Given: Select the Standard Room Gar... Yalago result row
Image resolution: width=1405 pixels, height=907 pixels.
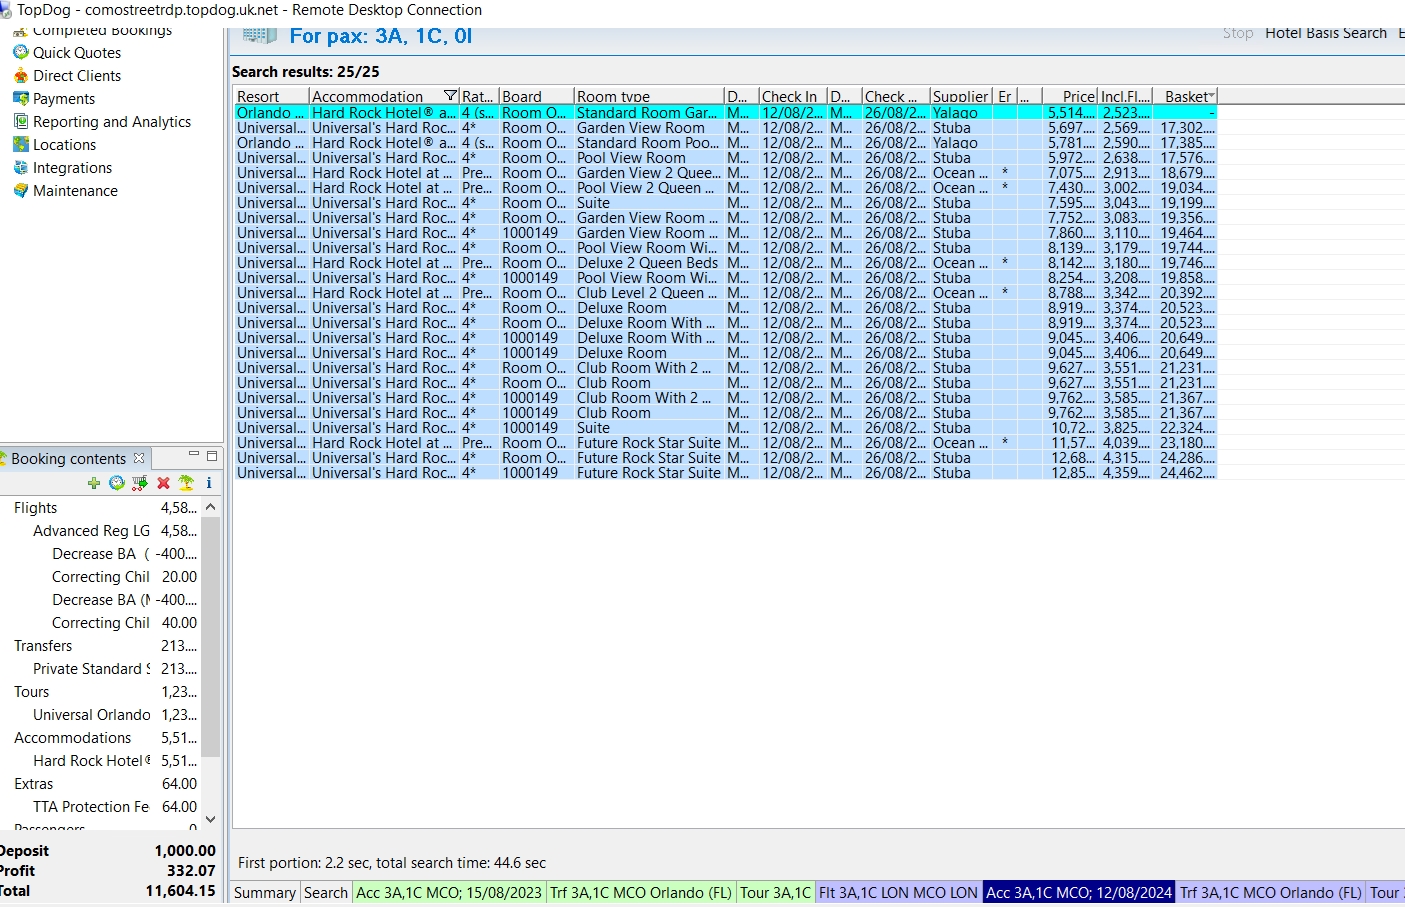Looking at the screenshot, I should (x=725, y=113).
